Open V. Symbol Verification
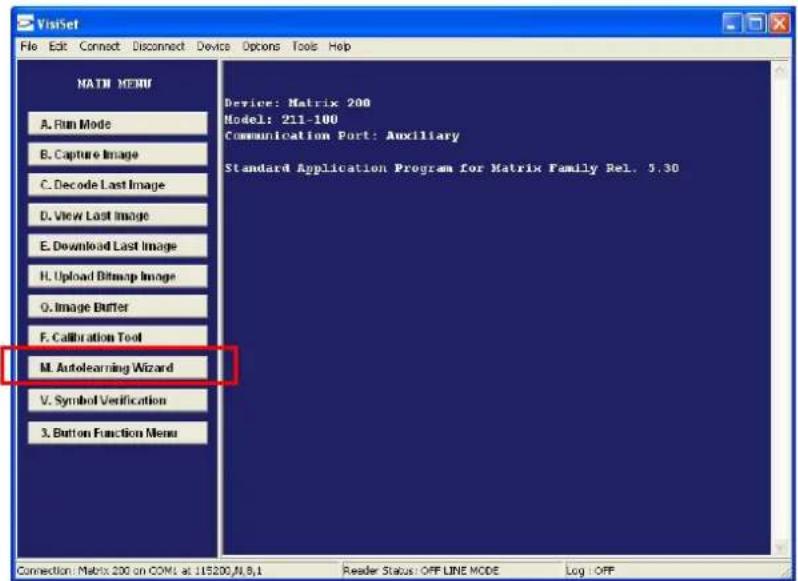798x581 pixels. point(118,400)
